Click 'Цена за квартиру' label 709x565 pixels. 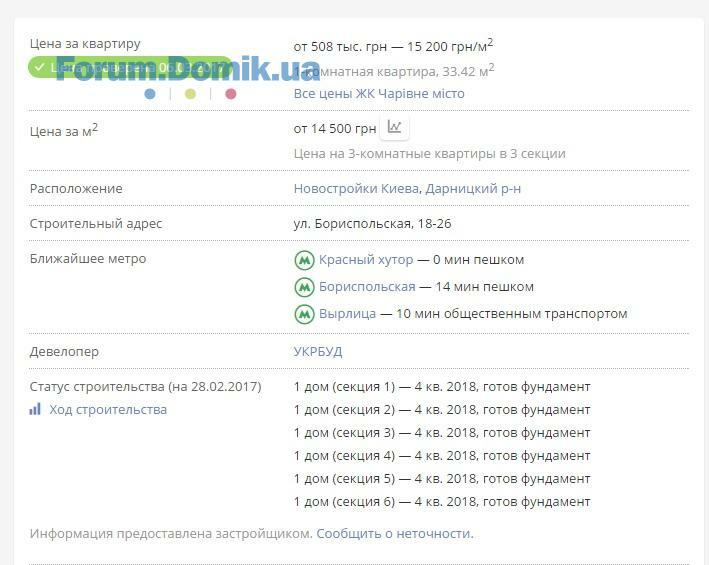(85, 44)
